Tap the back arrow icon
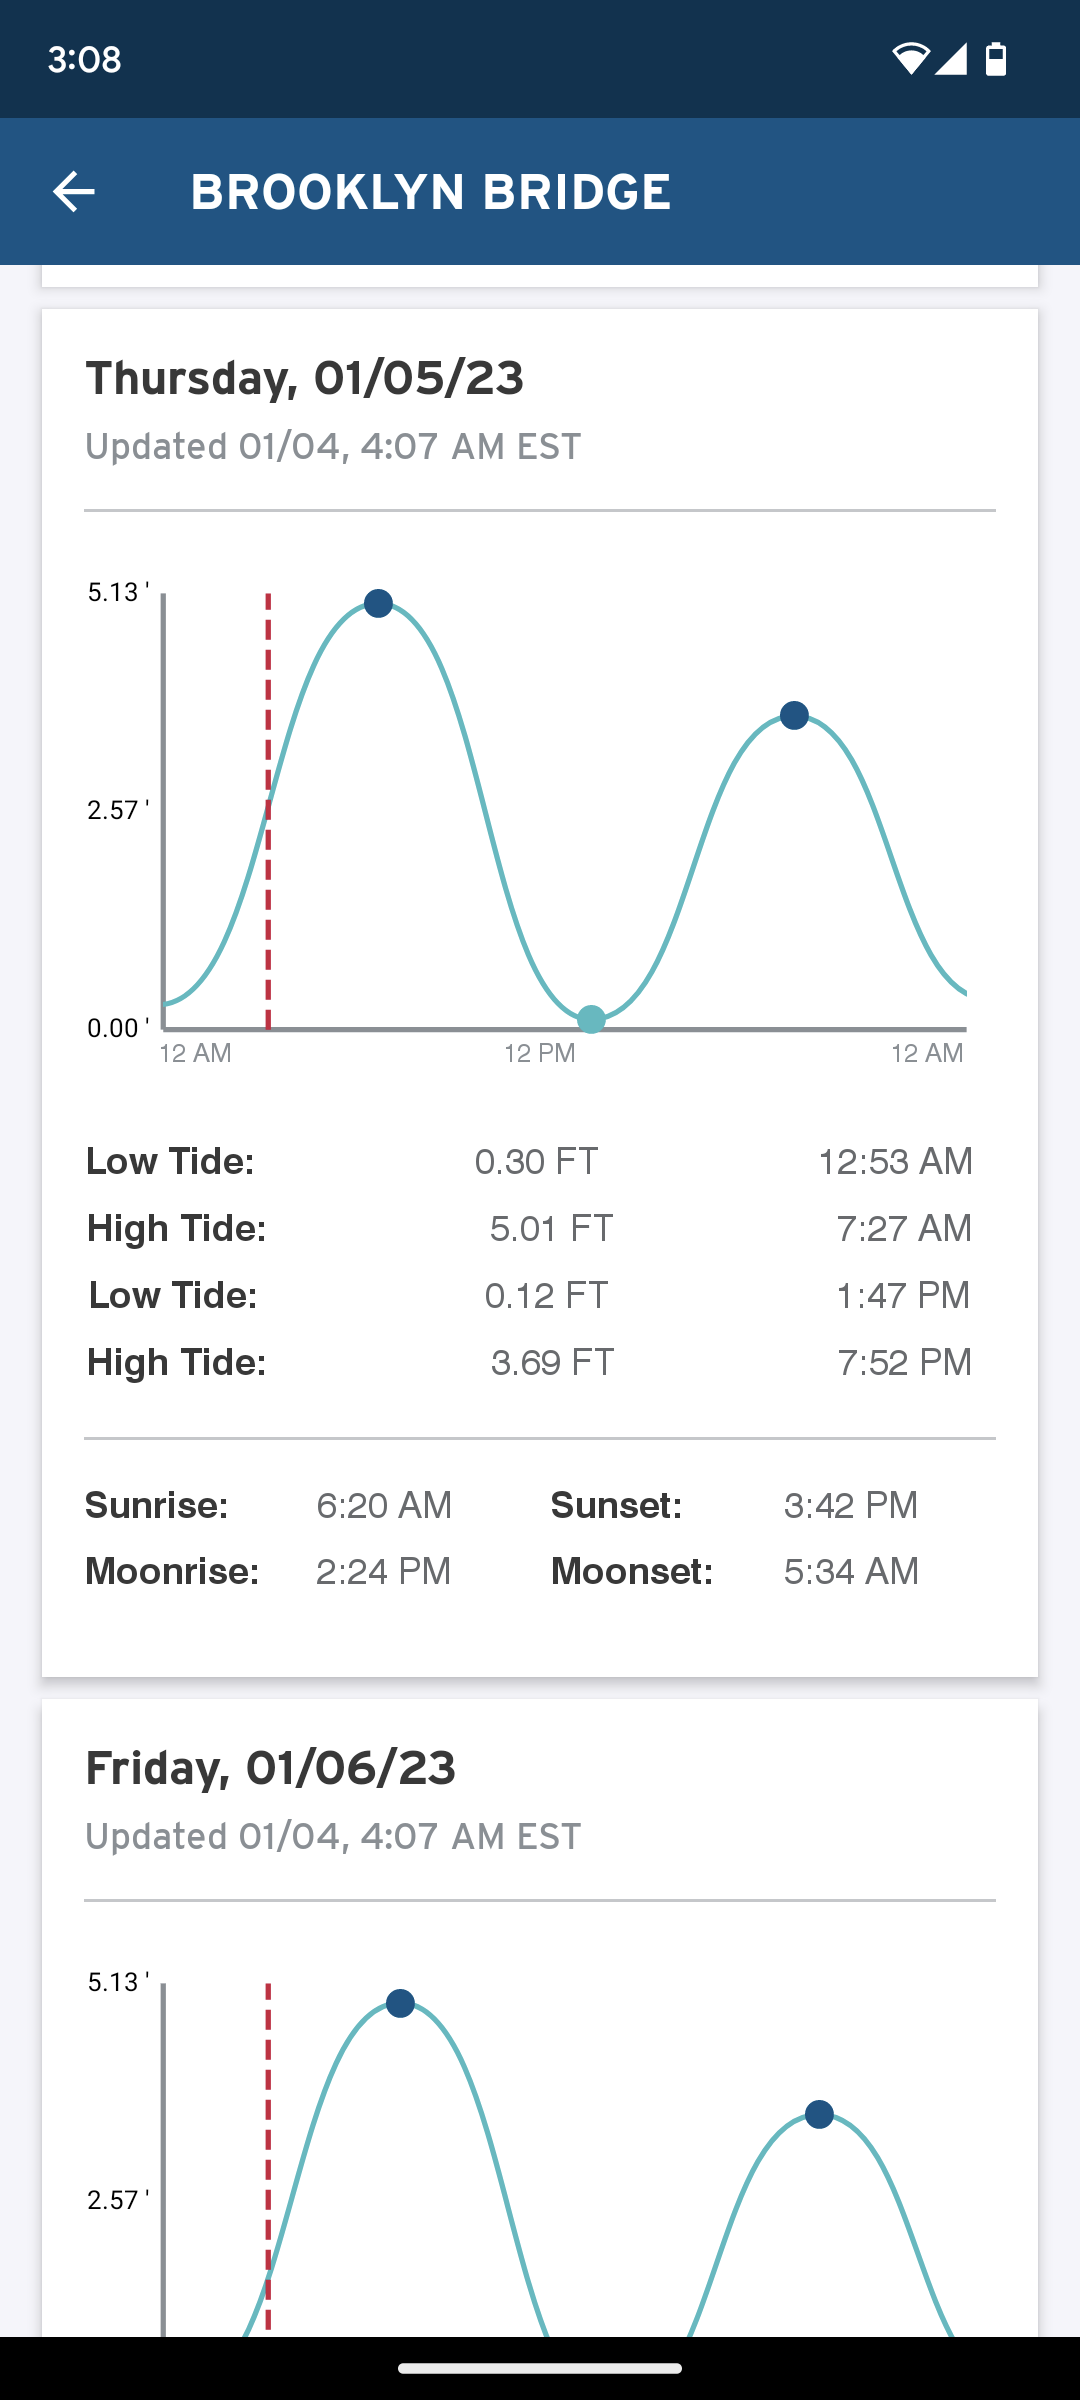 (74, 192)
